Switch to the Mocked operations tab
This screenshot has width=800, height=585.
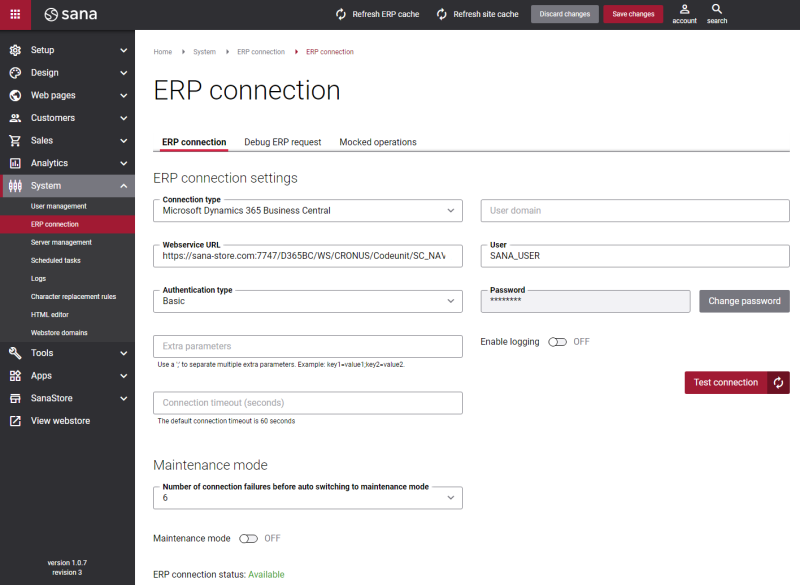pos(378,142)
